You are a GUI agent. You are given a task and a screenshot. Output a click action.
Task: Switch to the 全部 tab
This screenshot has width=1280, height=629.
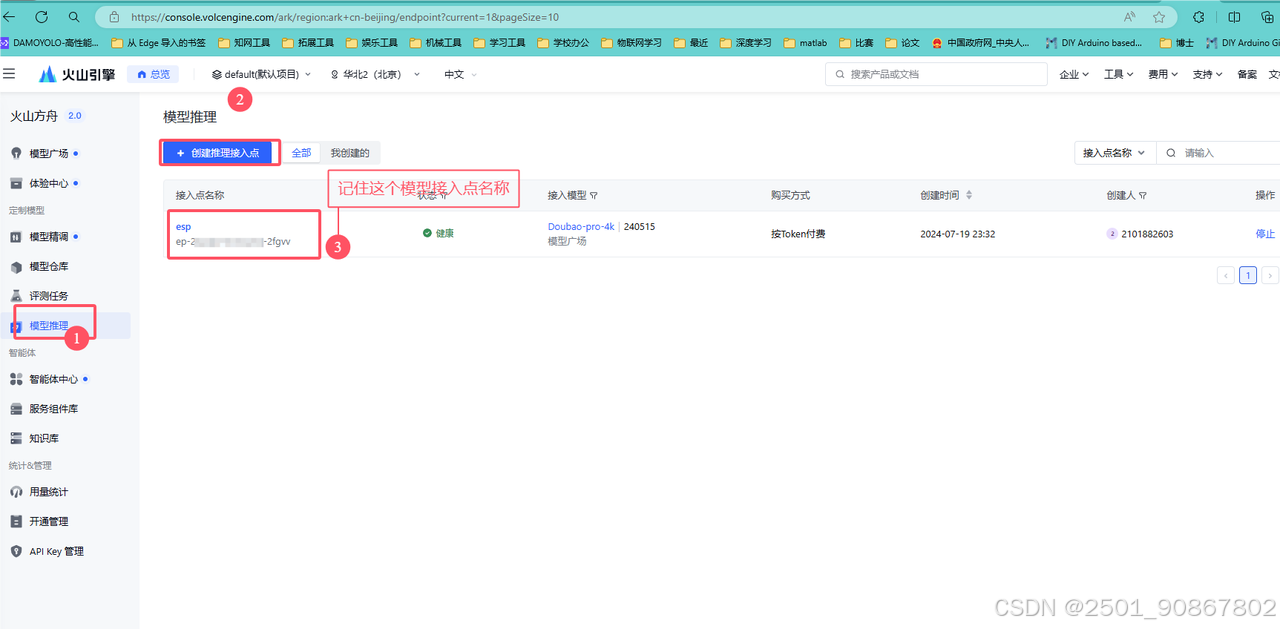(301, 153)
